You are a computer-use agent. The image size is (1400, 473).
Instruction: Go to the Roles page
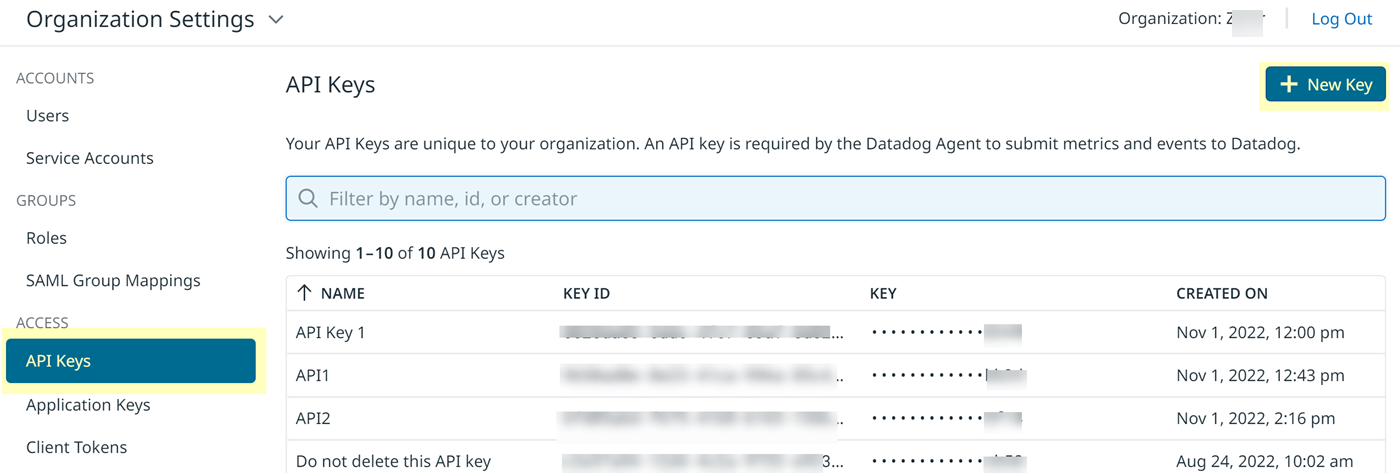47,238
